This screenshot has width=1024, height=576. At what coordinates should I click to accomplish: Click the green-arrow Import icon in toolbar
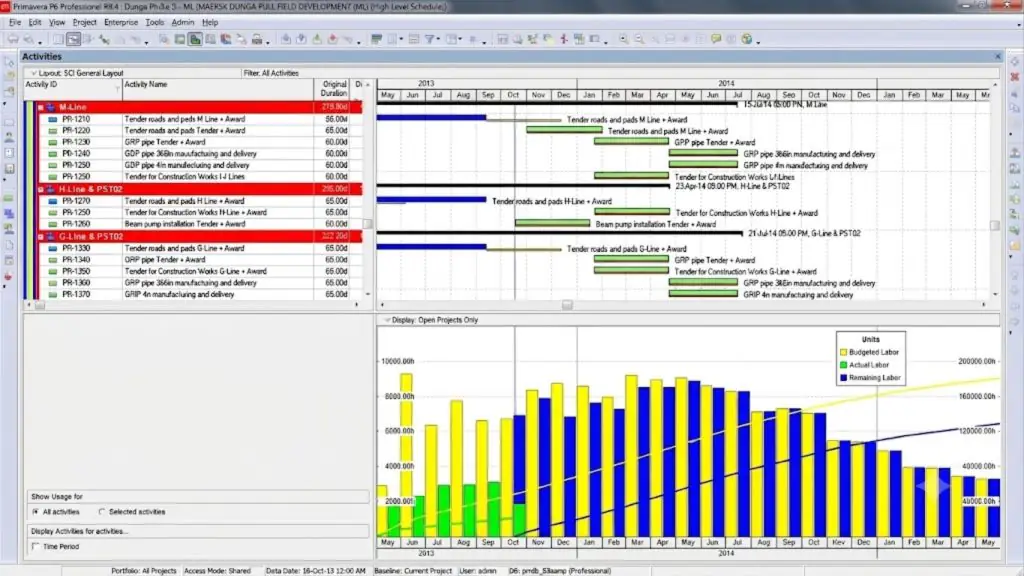pos(317,39)
